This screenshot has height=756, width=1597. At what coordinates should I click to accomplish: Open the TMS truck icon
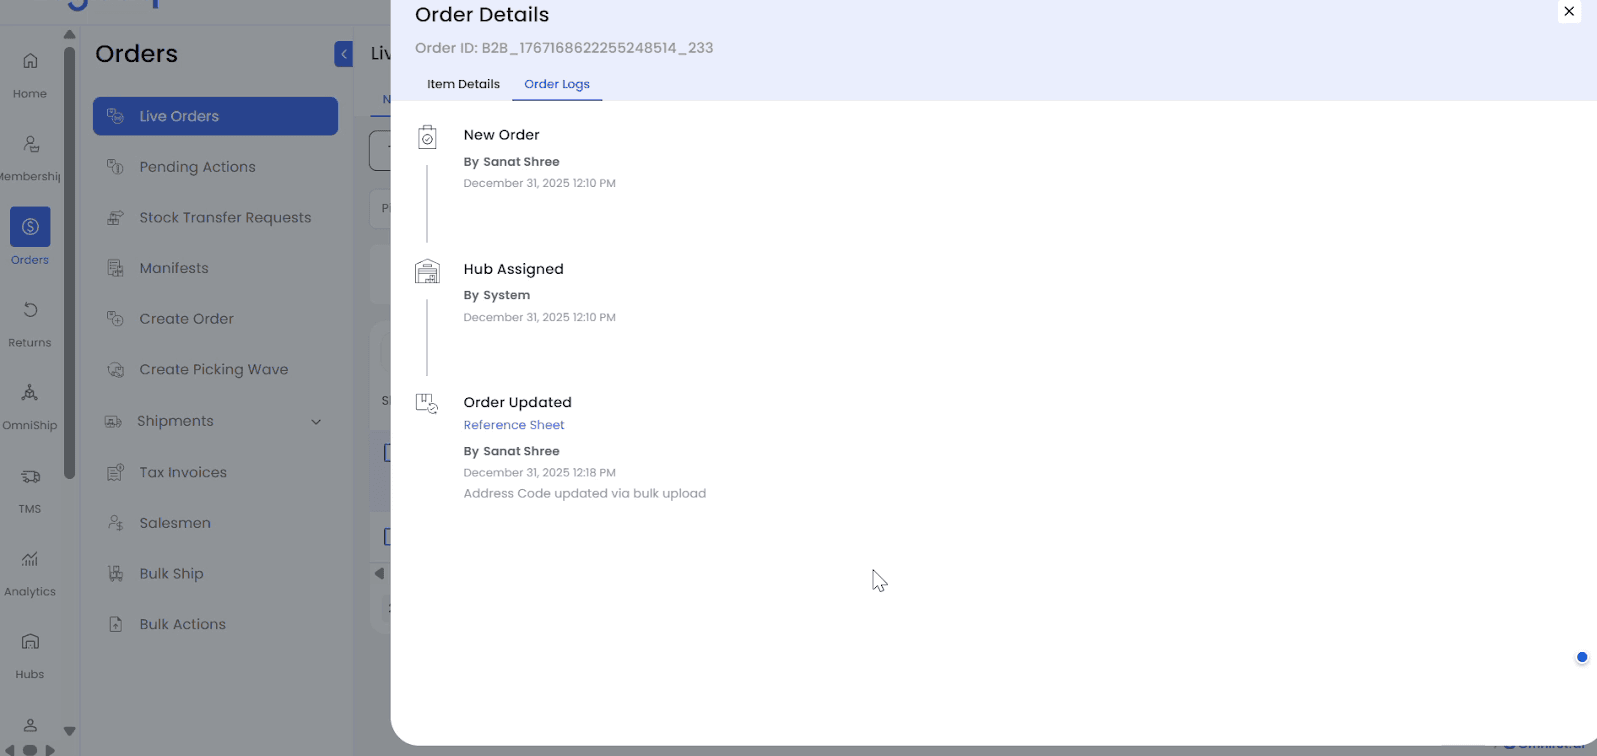tap(30, 477)
